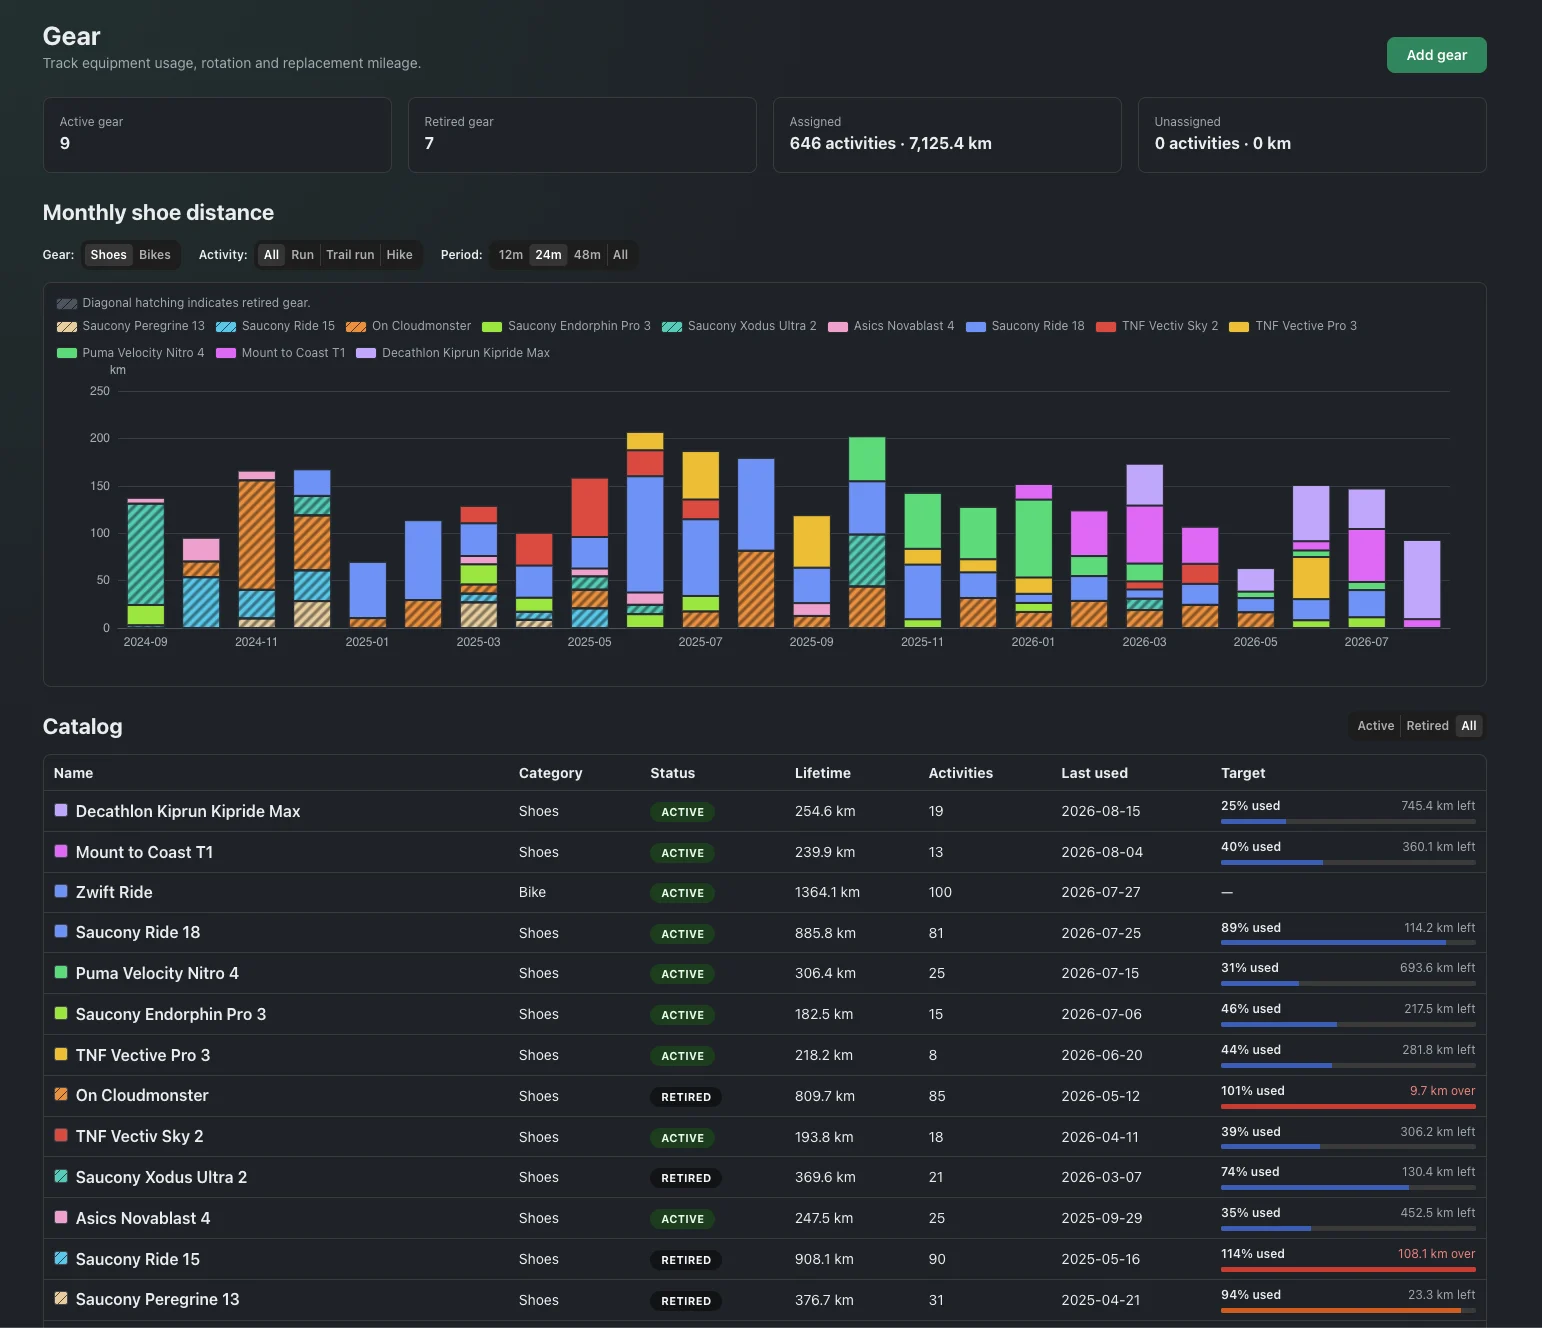Toggle Puma Velocity Nitro 4 legend entry
The width and height of the screenshot is (1542, 1328).
(131, 353)
